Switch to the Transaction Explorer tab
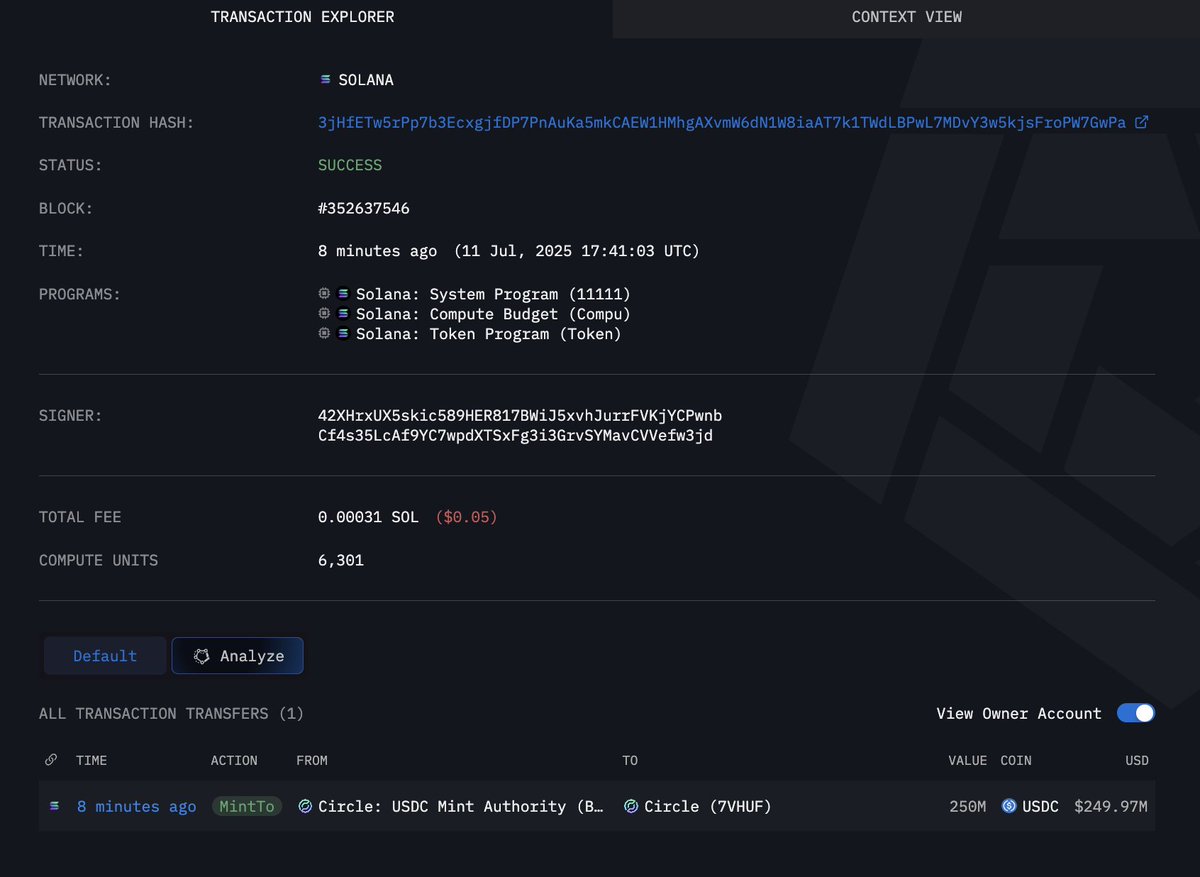The width and height of the screenshot is (1200, 877). [x=302, y=17]
